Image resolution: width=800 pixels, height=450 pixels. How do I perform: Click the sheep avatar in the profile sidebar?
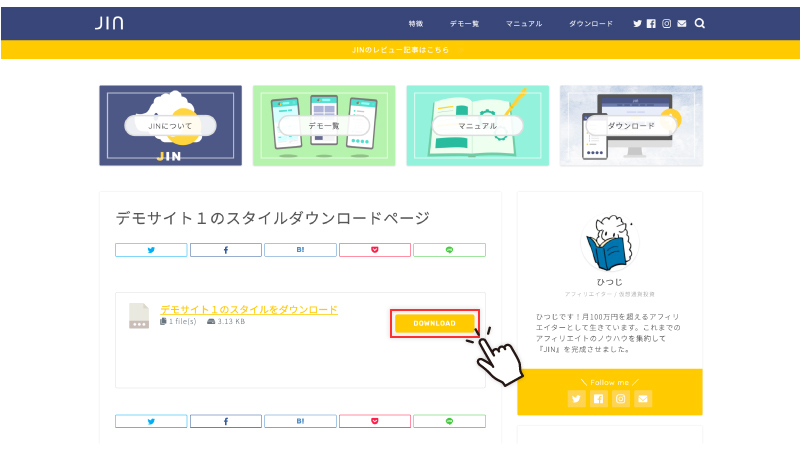point(610,243)
